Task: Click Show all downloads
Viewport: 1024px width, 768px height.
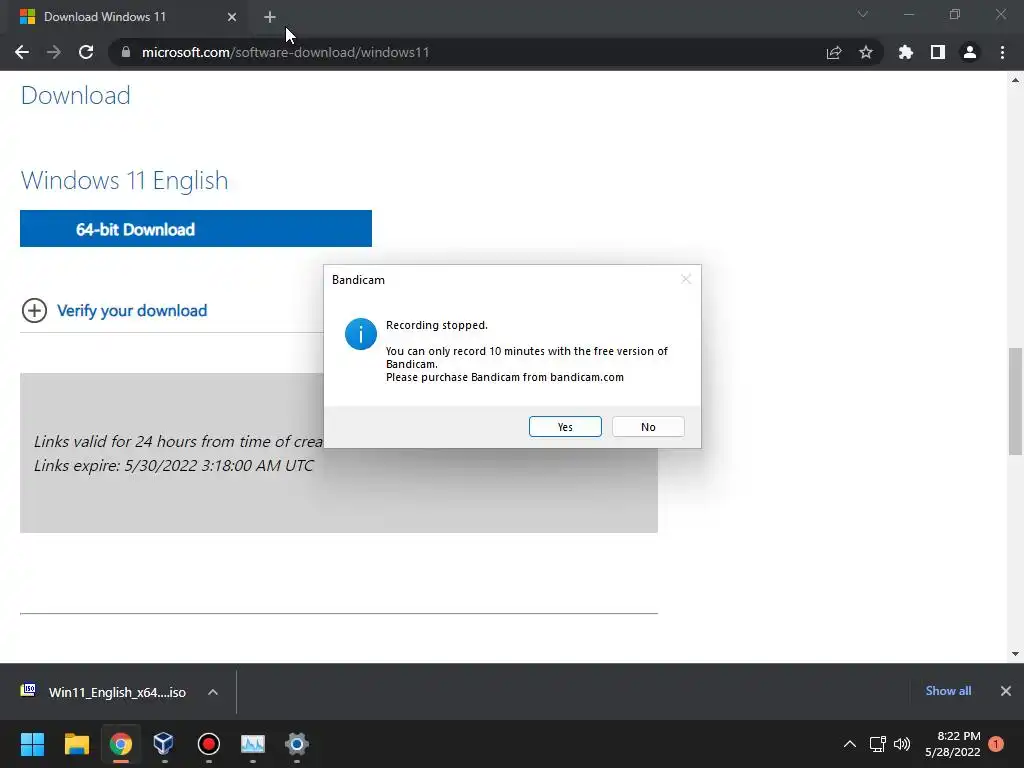Action: [x=948, y=691]
